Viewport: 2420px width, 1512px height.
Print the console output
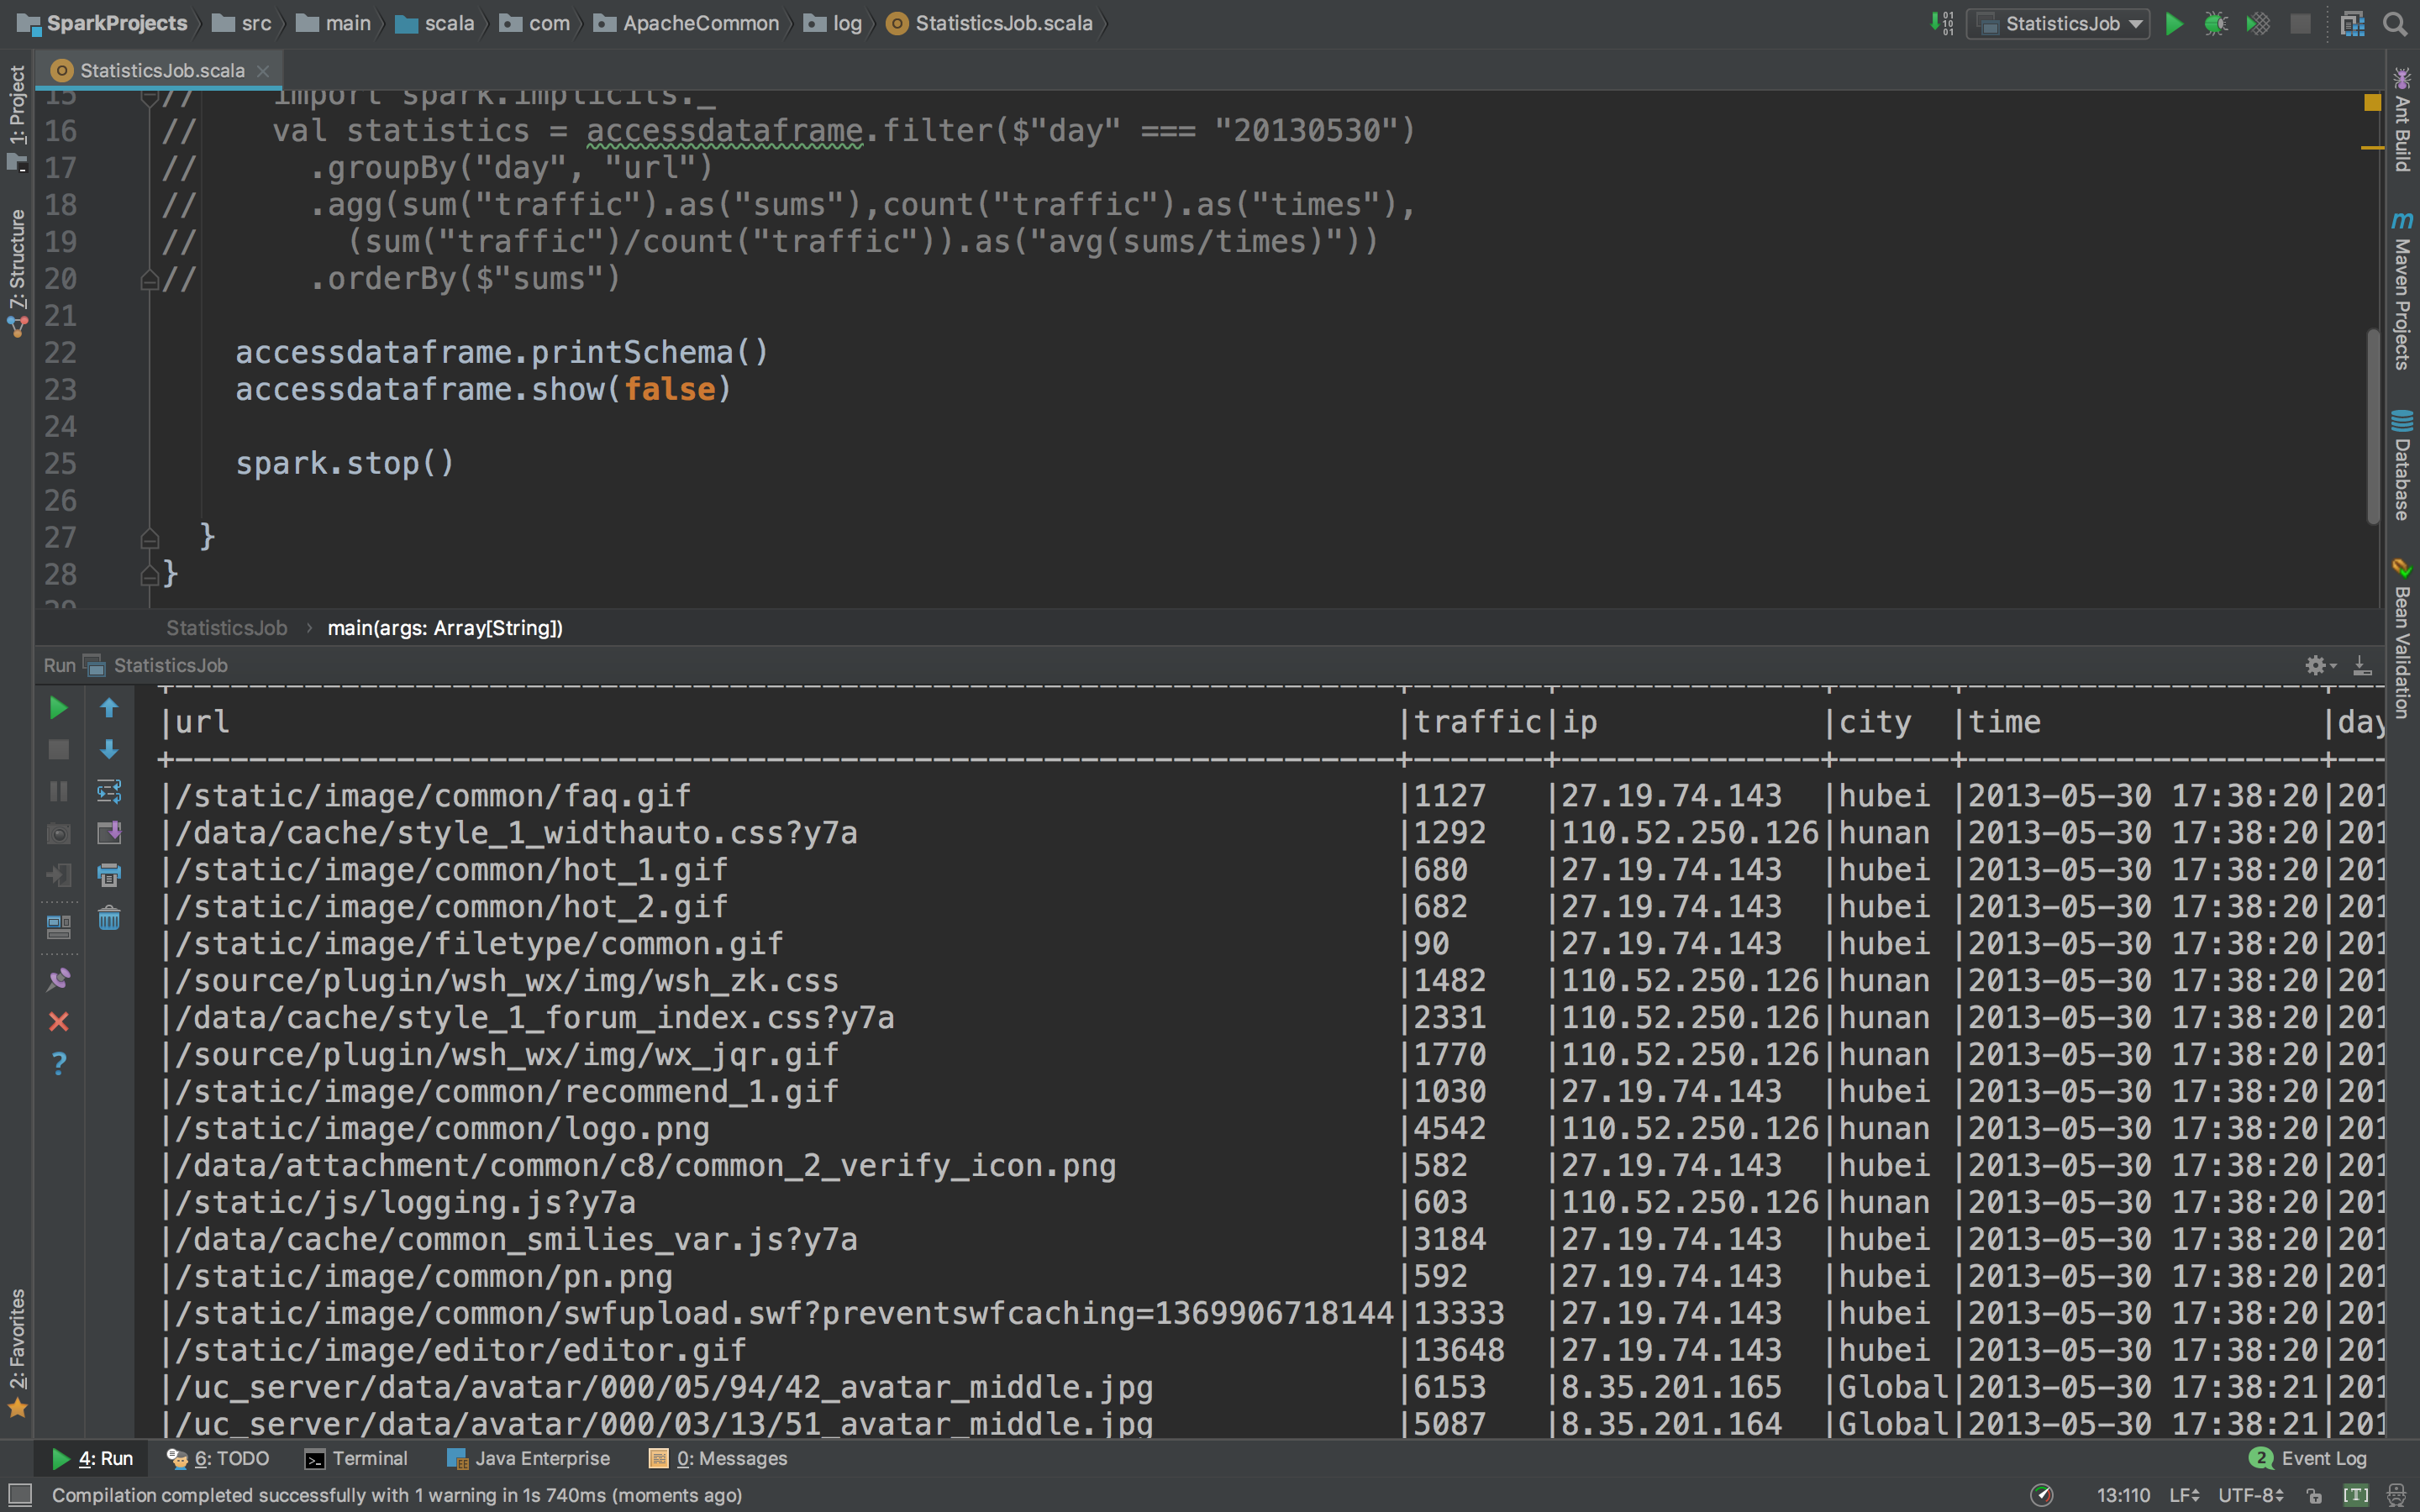(x=109, y=876)
